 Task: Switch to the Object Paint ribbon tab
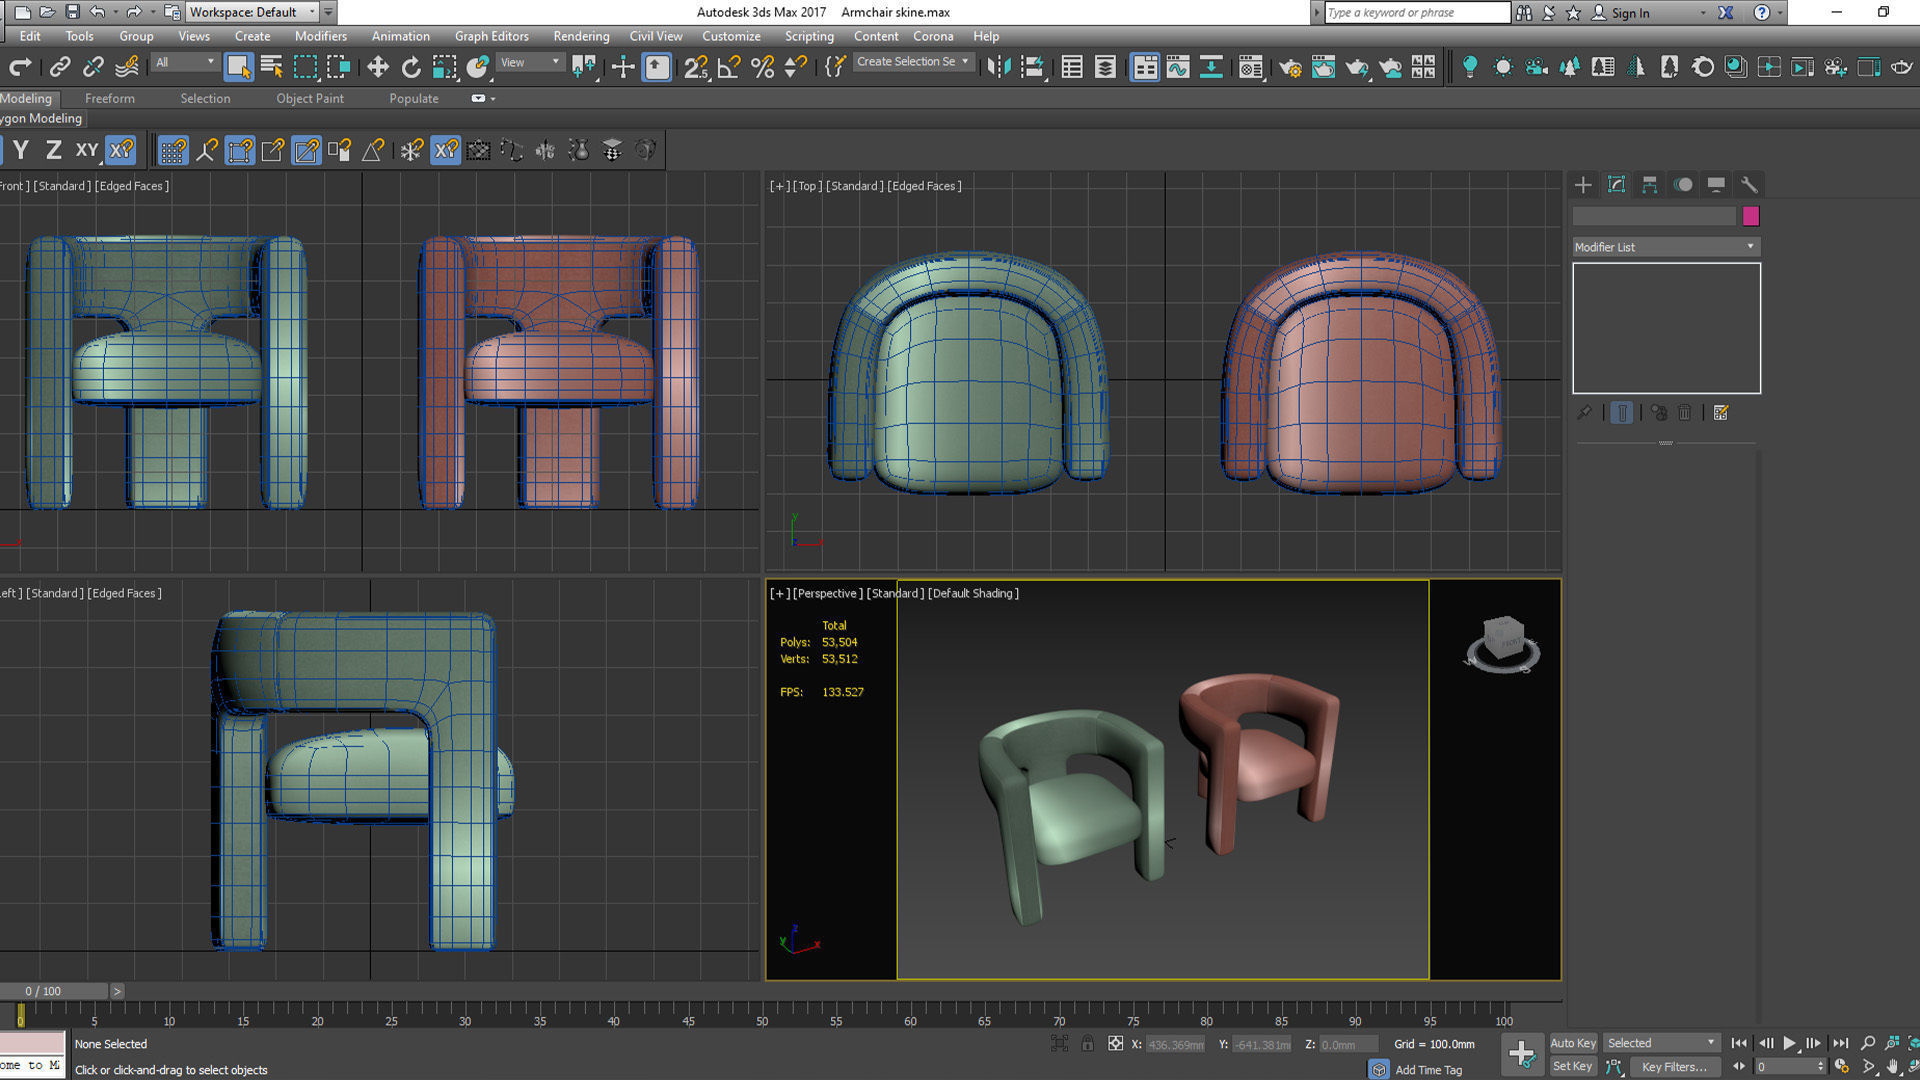pos(310,99)
